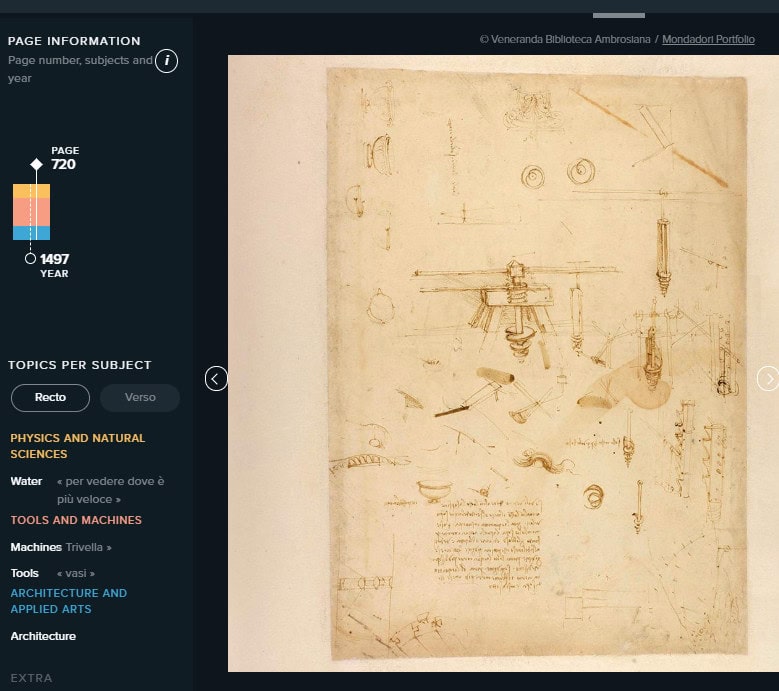
Task: Click the grey bar at the top
Action: 619,15
